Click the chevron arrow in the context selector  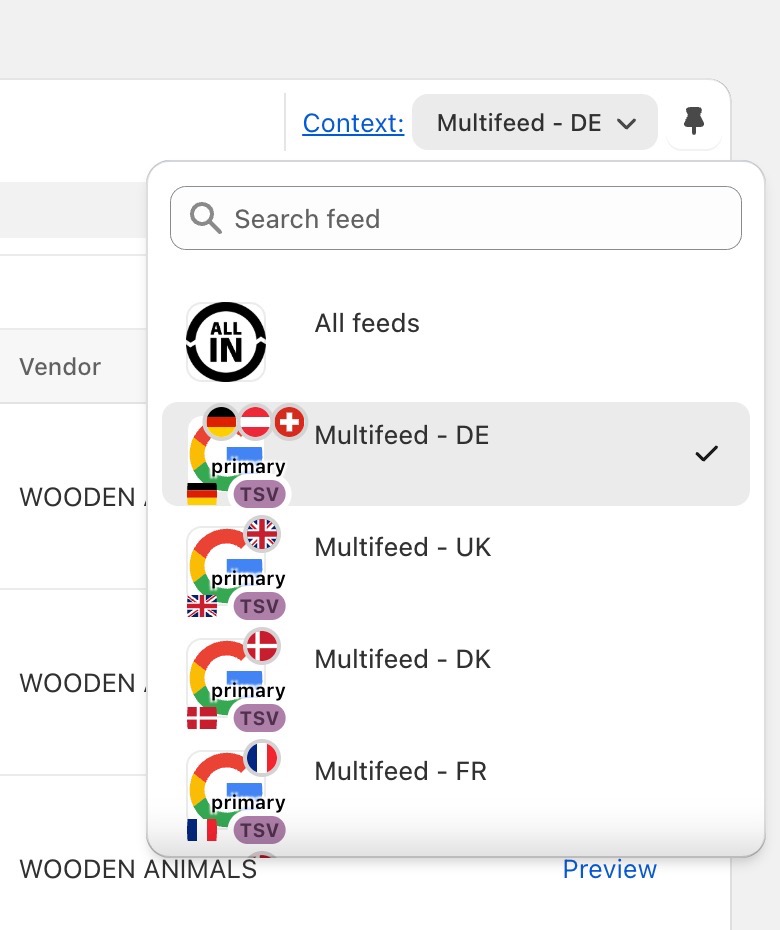click(627, 124)
